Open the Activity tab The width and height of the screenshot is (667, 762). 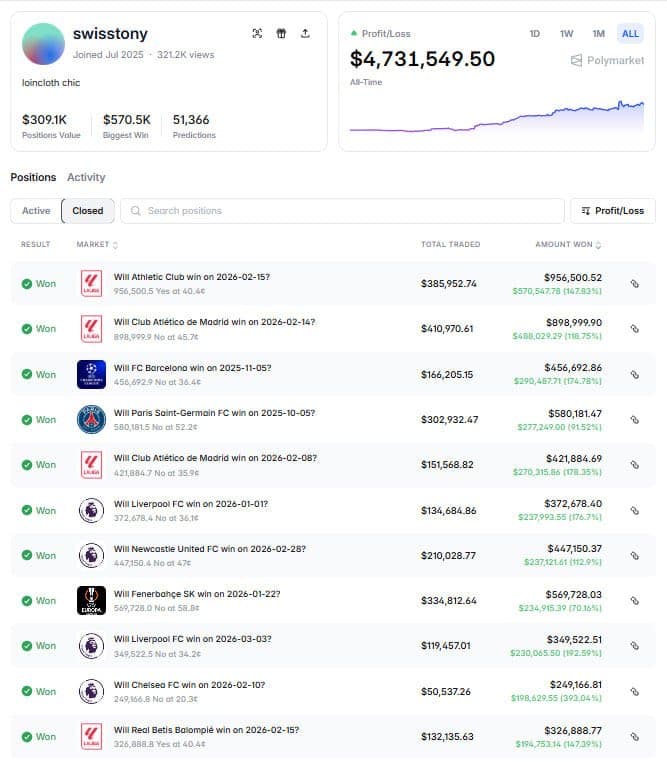point(86,177)
